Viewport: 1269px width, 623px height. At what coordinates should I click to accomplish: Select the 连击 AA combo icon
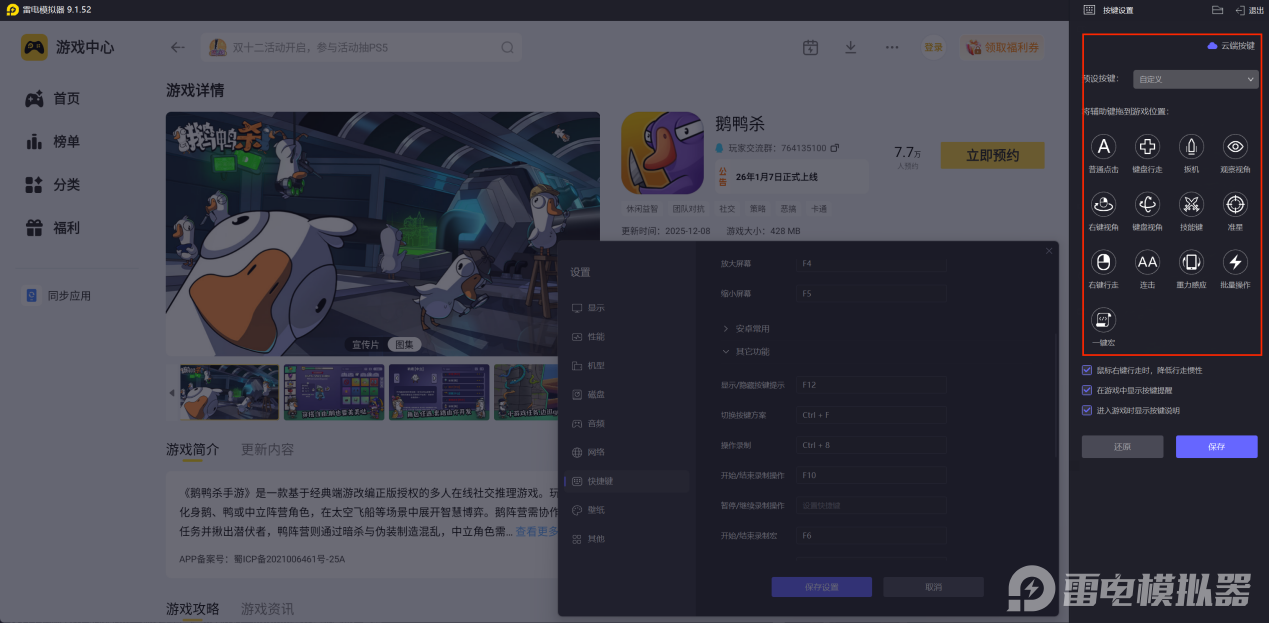1147,263
